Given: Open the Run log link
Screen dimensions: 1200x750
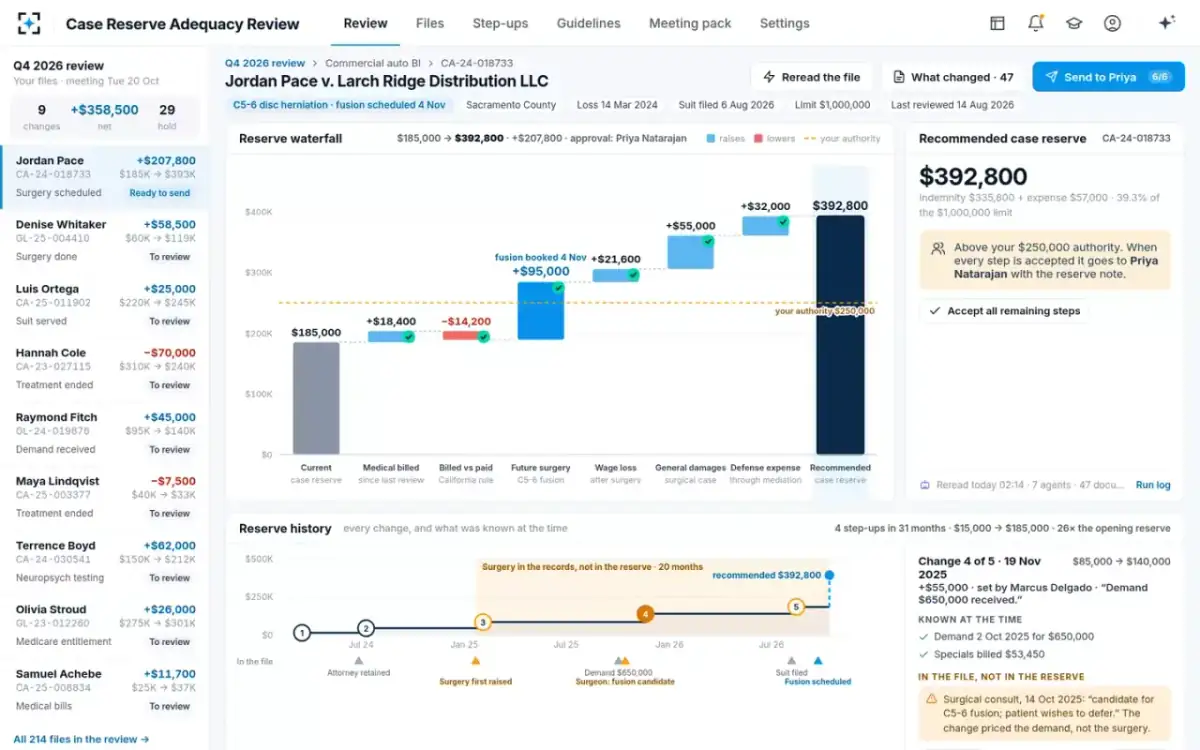Looking at the screenshot, I should 1153,485.
